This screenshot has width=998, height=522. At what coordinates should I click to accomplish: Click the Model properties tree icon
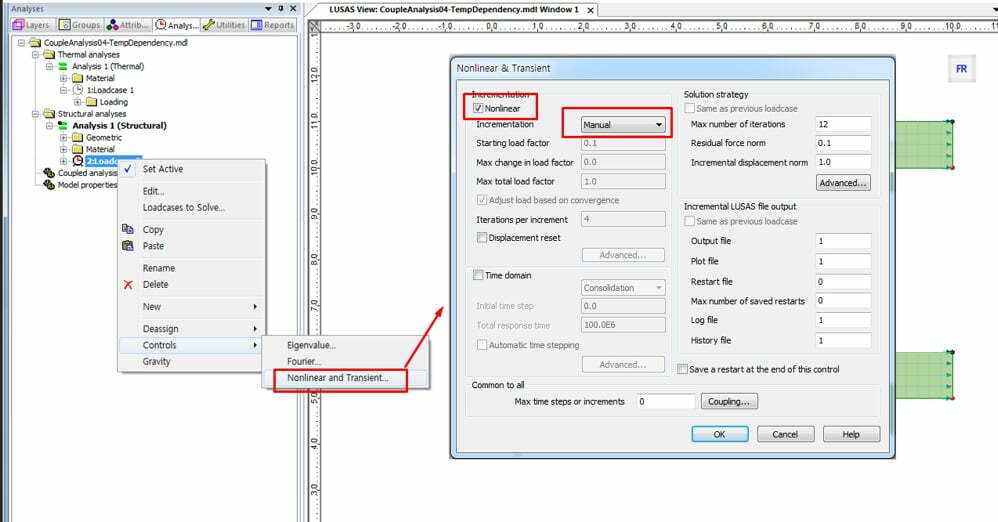49,185
